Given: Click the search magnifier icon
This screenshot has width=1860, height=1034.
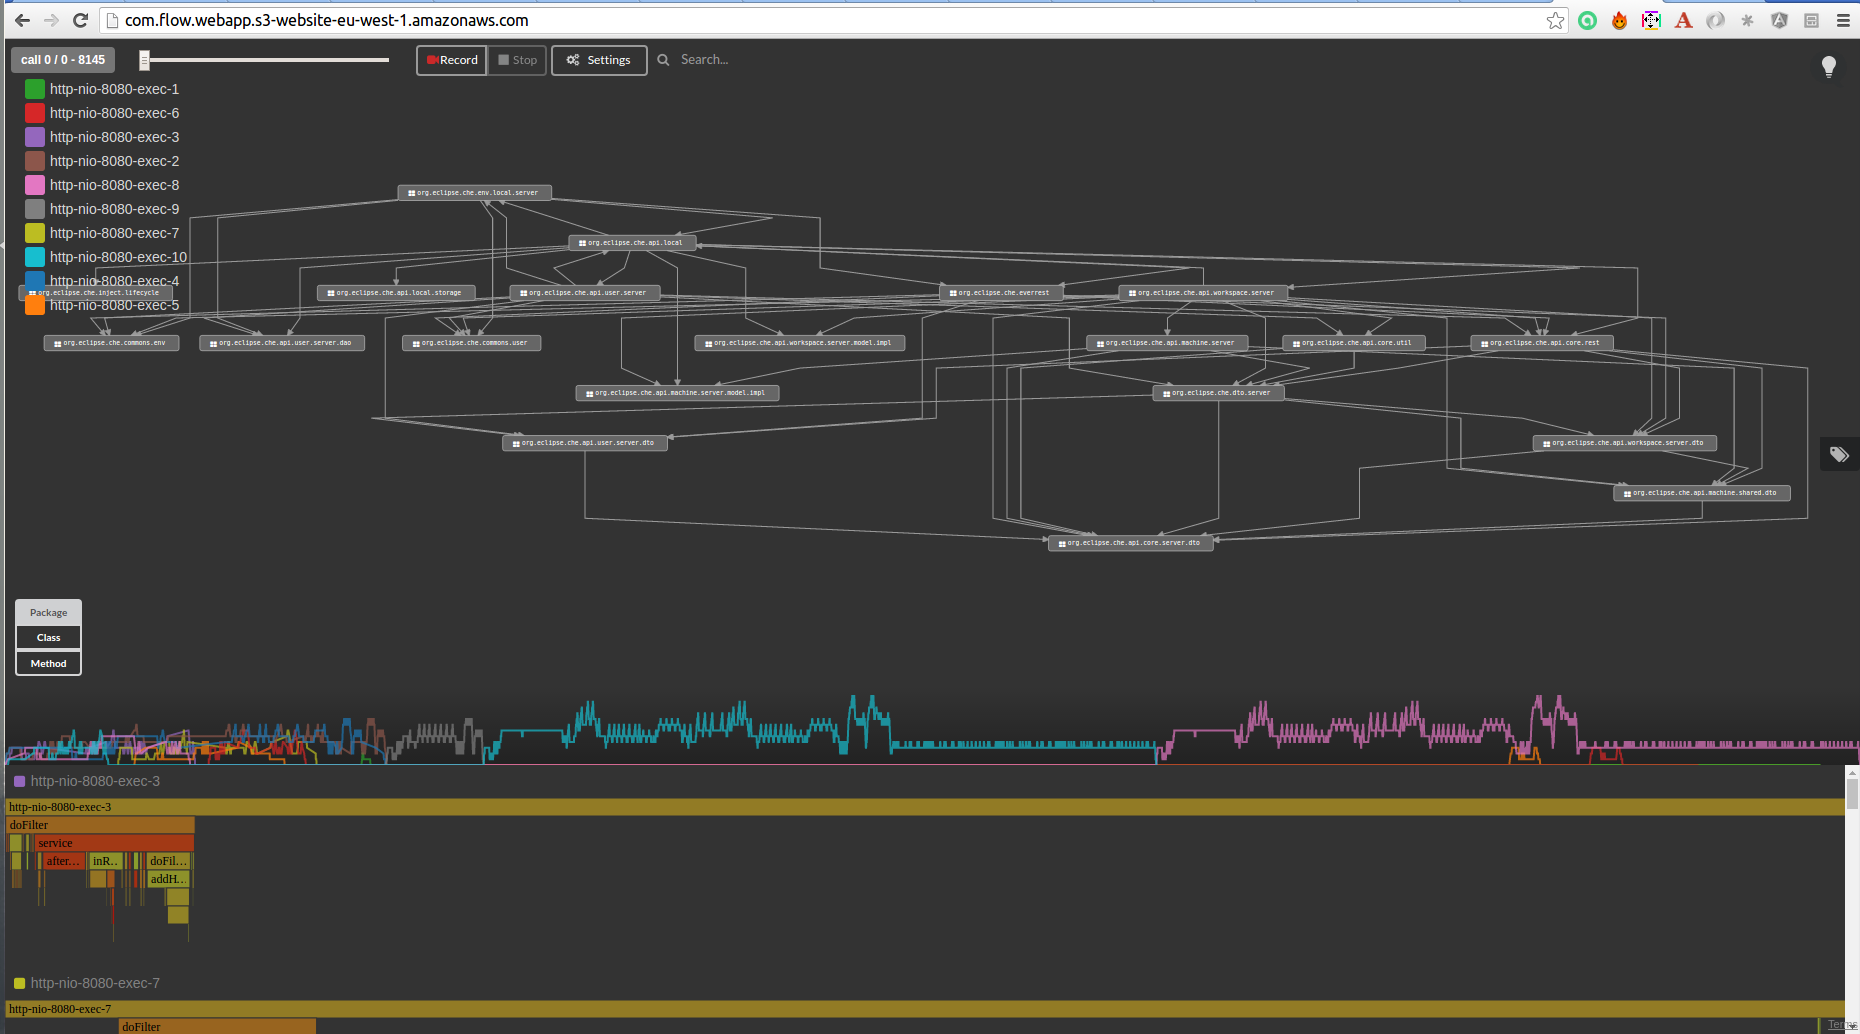Looking at the screenshot, I should (663, 59).
